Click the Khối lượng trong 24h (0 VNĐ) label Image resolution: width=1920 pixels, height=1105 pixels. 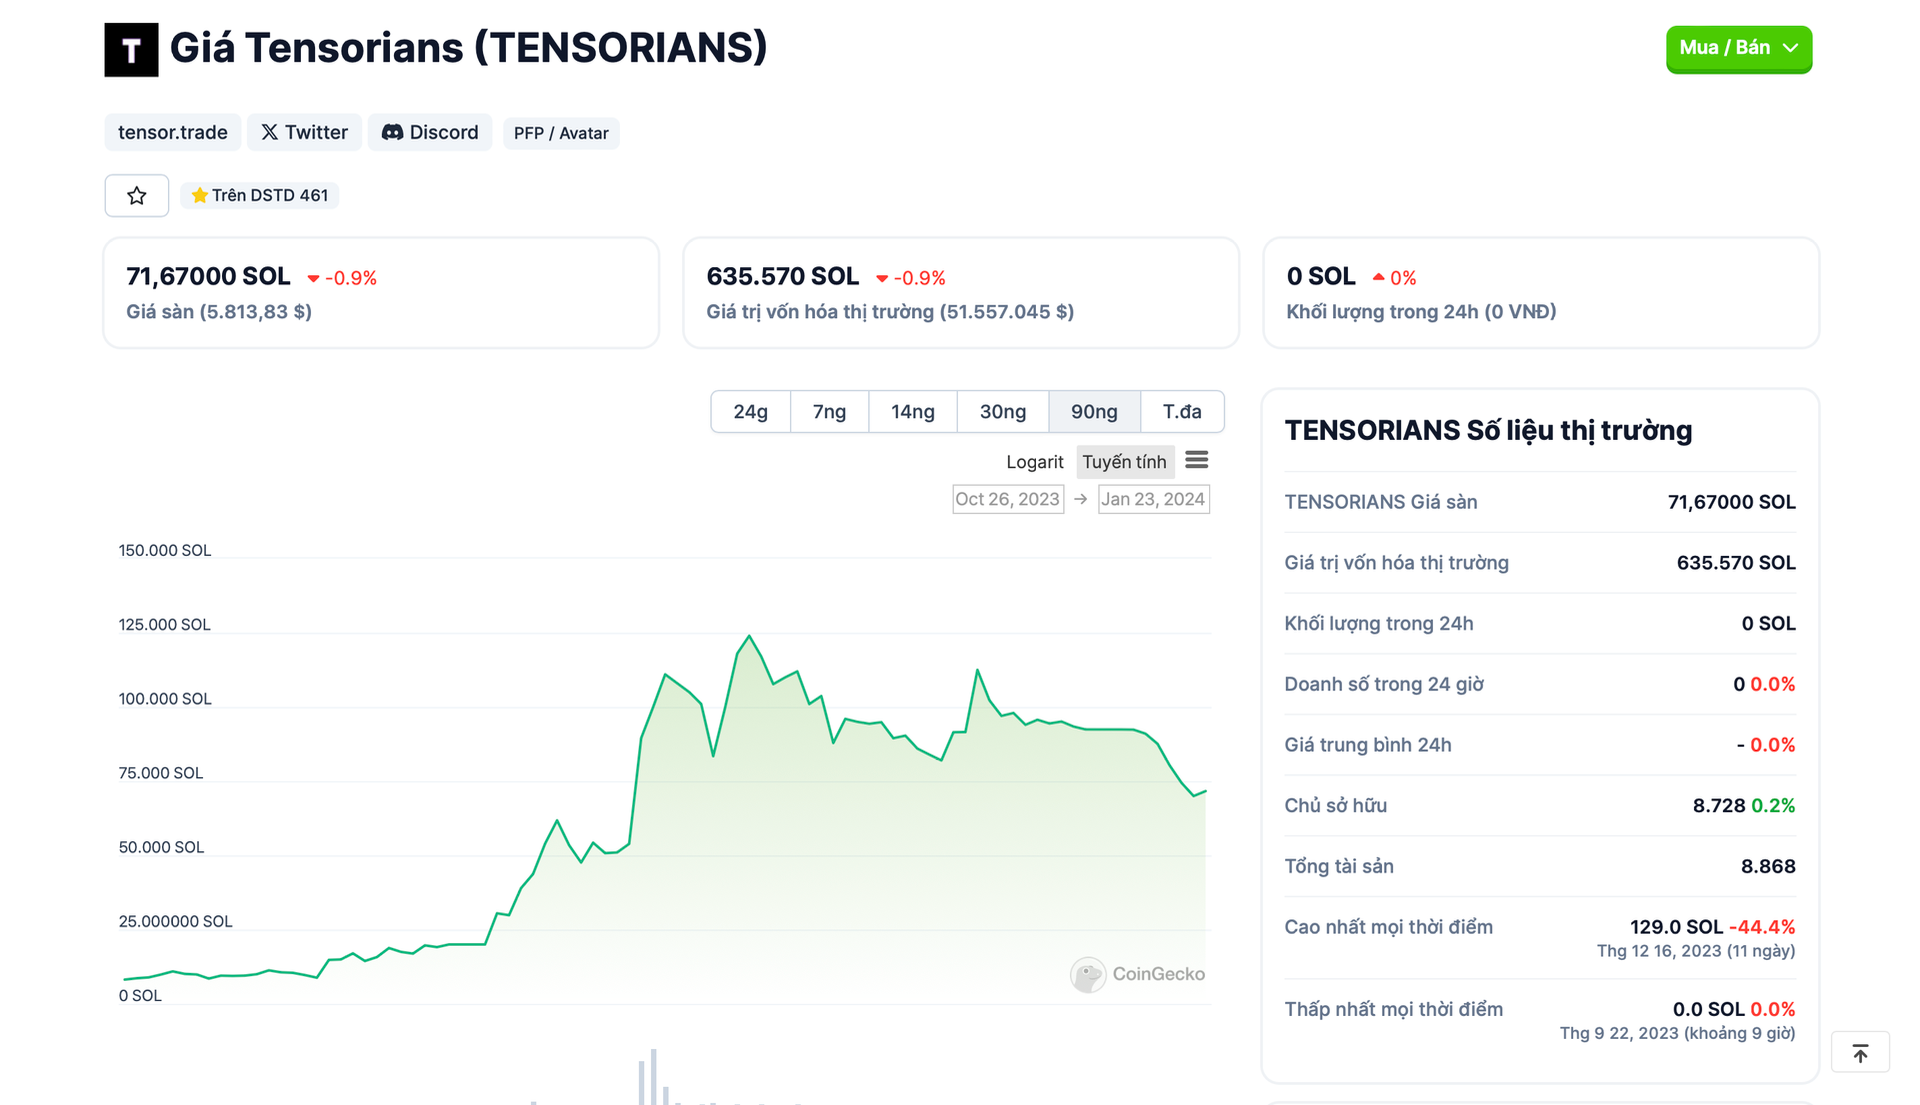pyautogui.click(x=1421, y=312)
